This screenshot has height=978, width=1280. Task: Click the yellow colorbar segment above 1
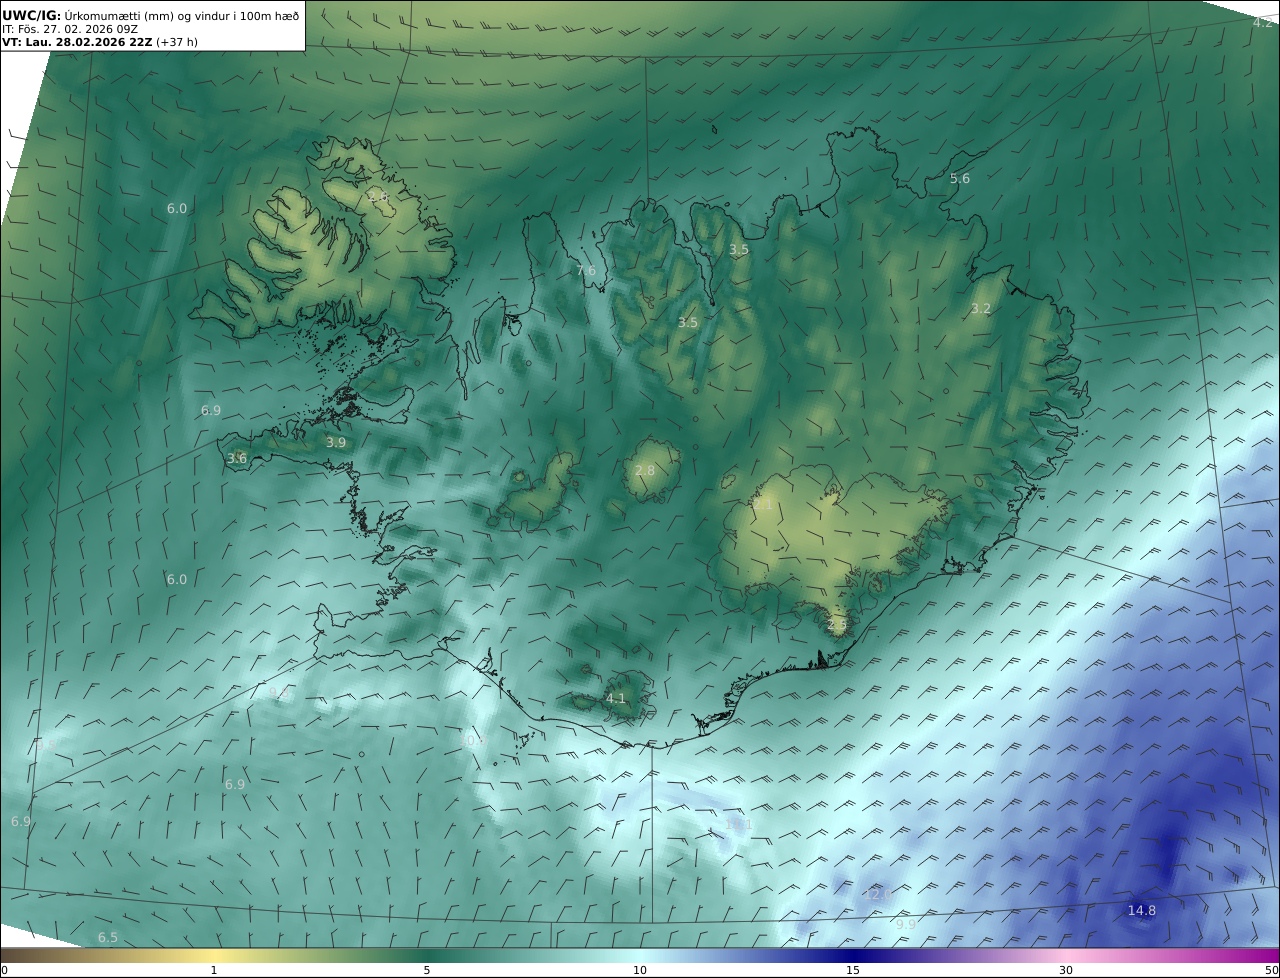(x=214, y=955)
